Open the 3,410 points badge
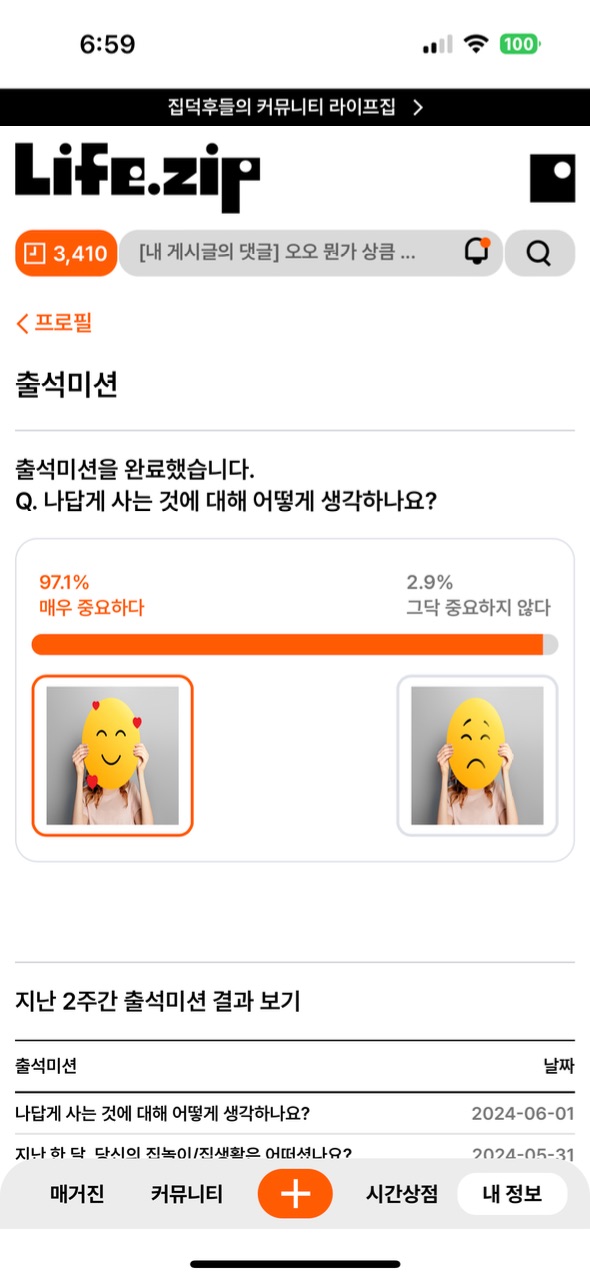Viewport: 590px width, 1280px height. click(66, 253)
